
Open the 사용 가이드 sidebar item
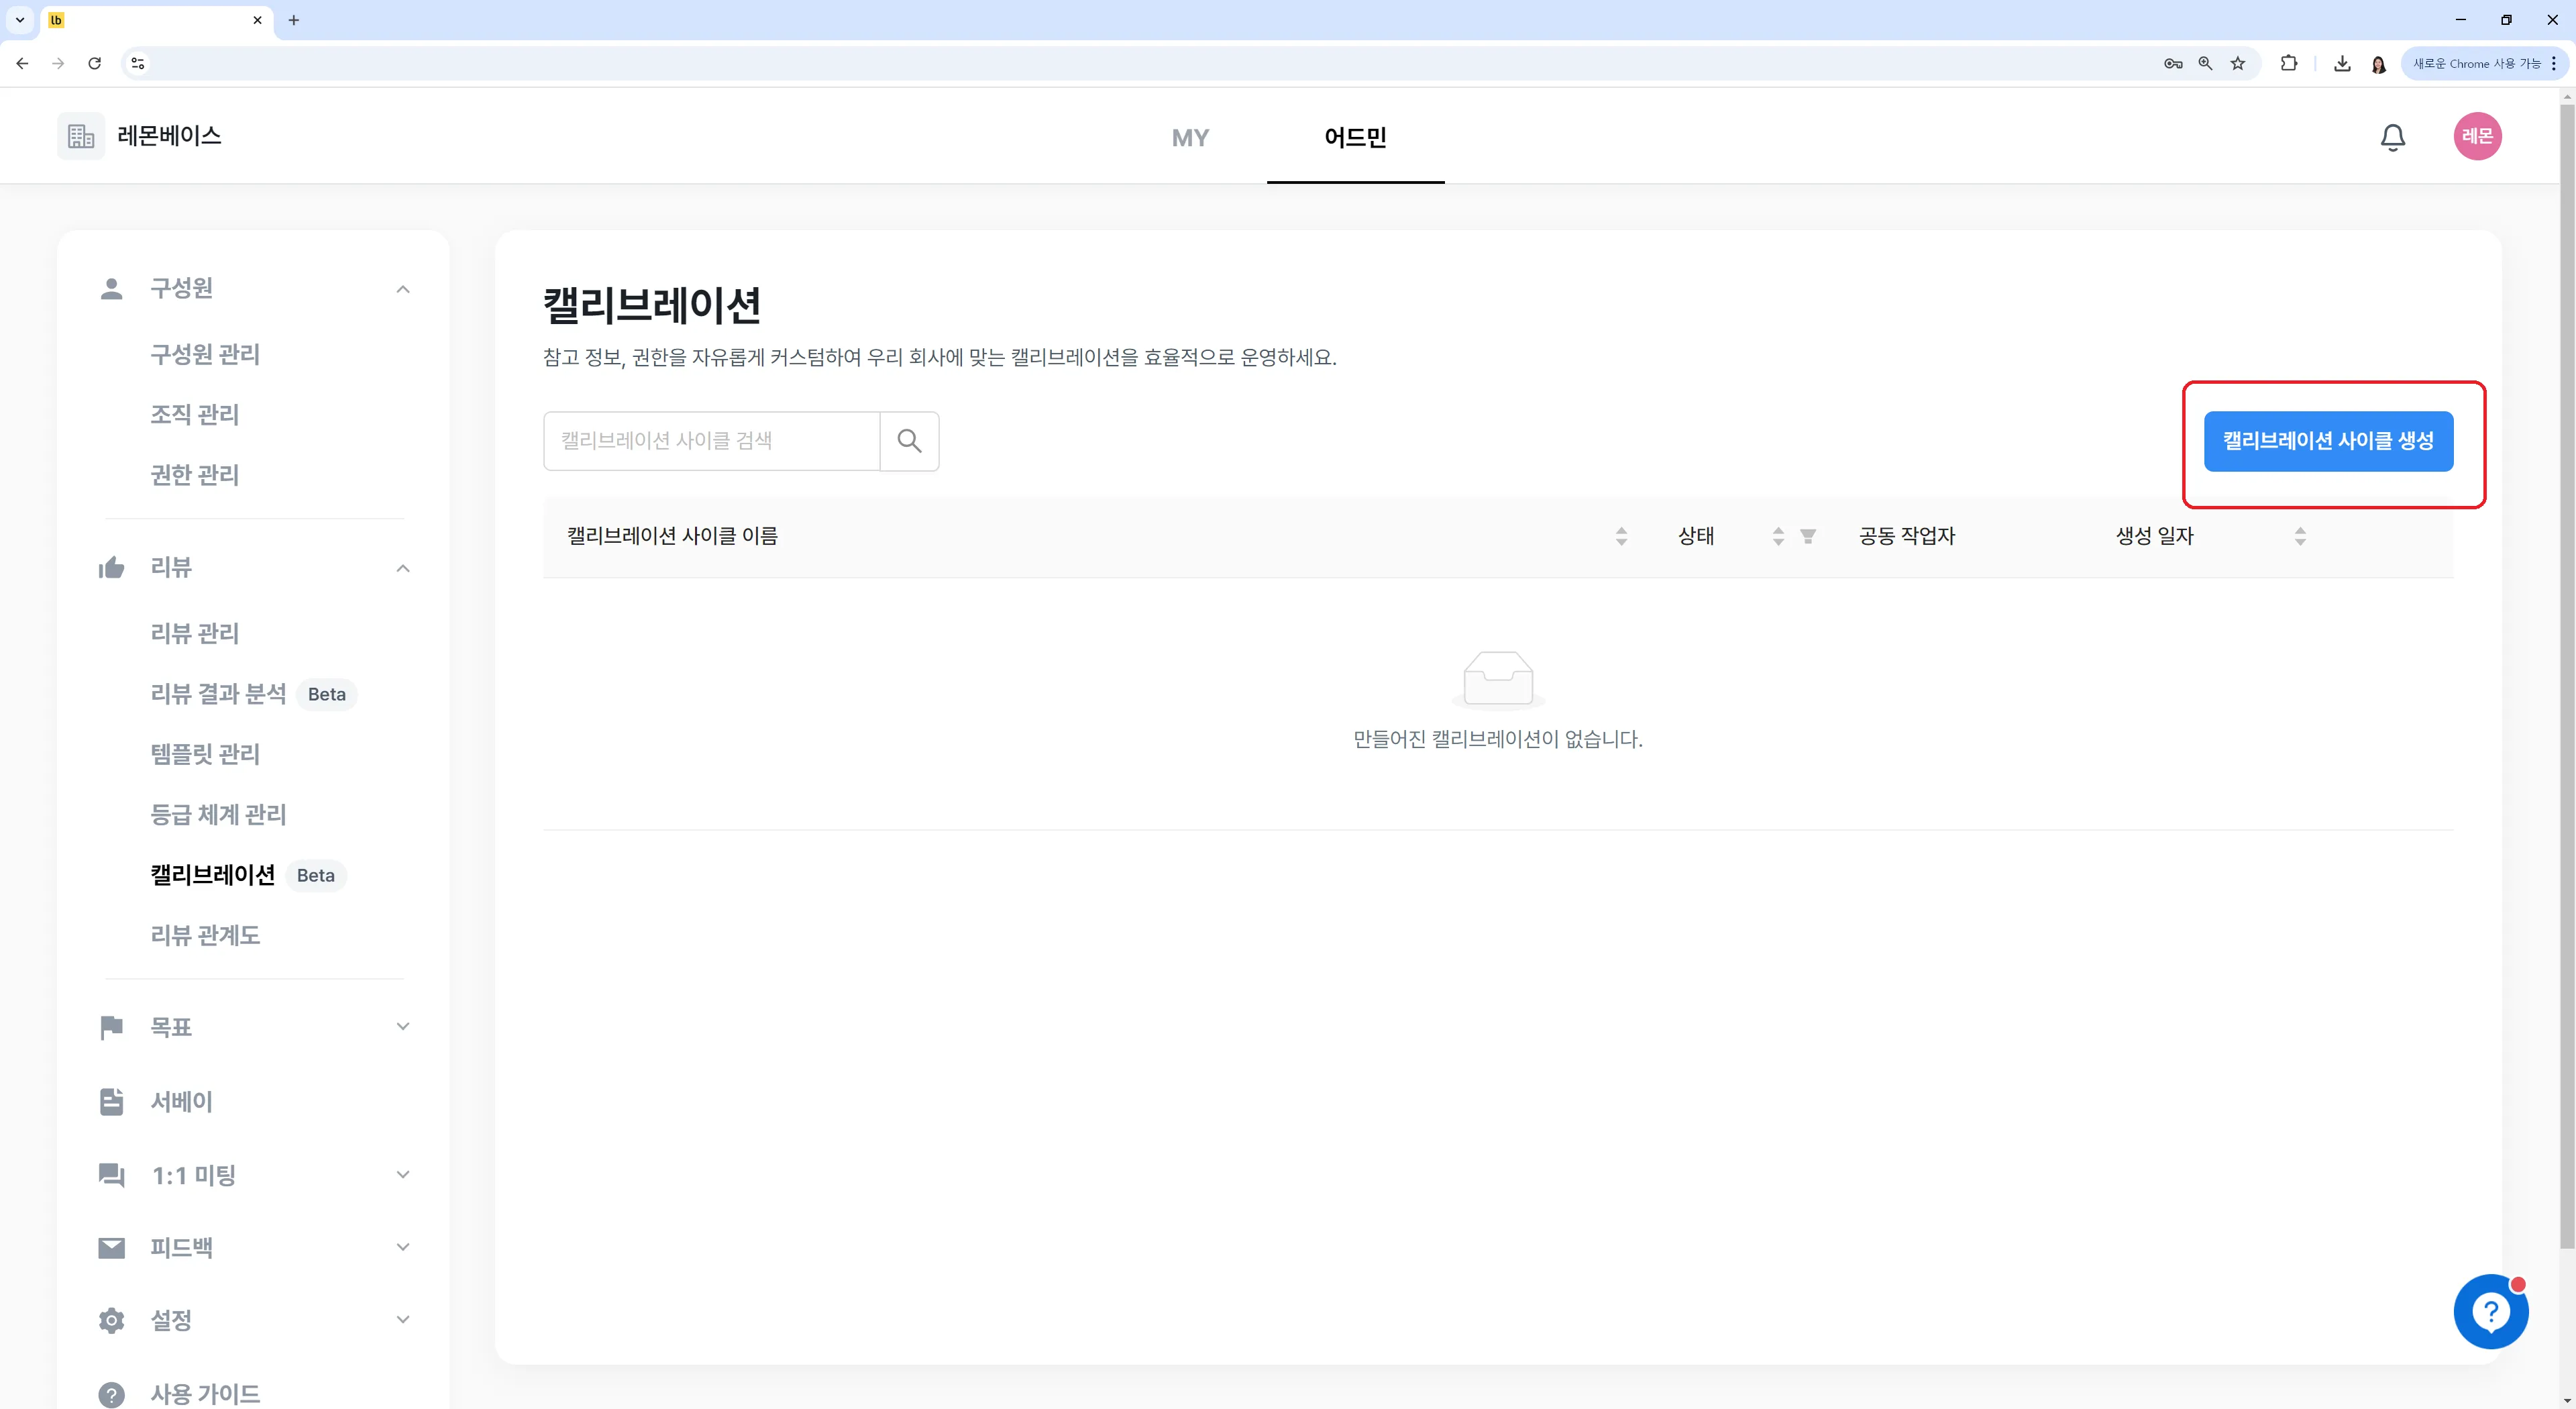tap(205, 1394)
